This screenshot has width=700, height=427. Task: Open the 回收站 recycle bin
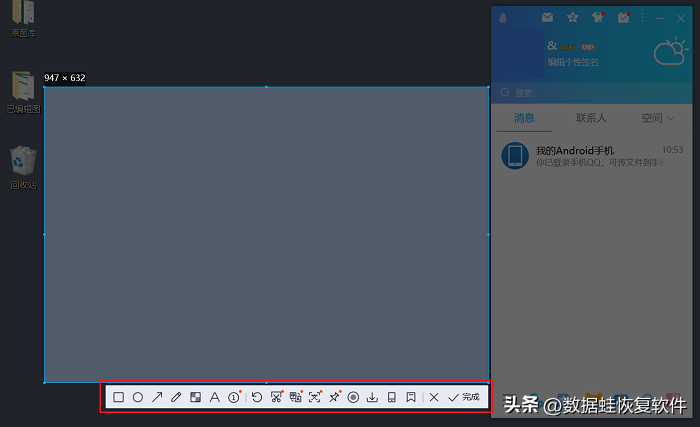23,167
